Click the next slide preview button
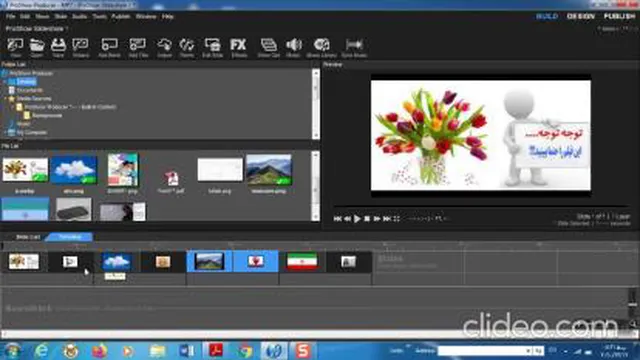Screen dimensions: 640x360 (377, 219)
